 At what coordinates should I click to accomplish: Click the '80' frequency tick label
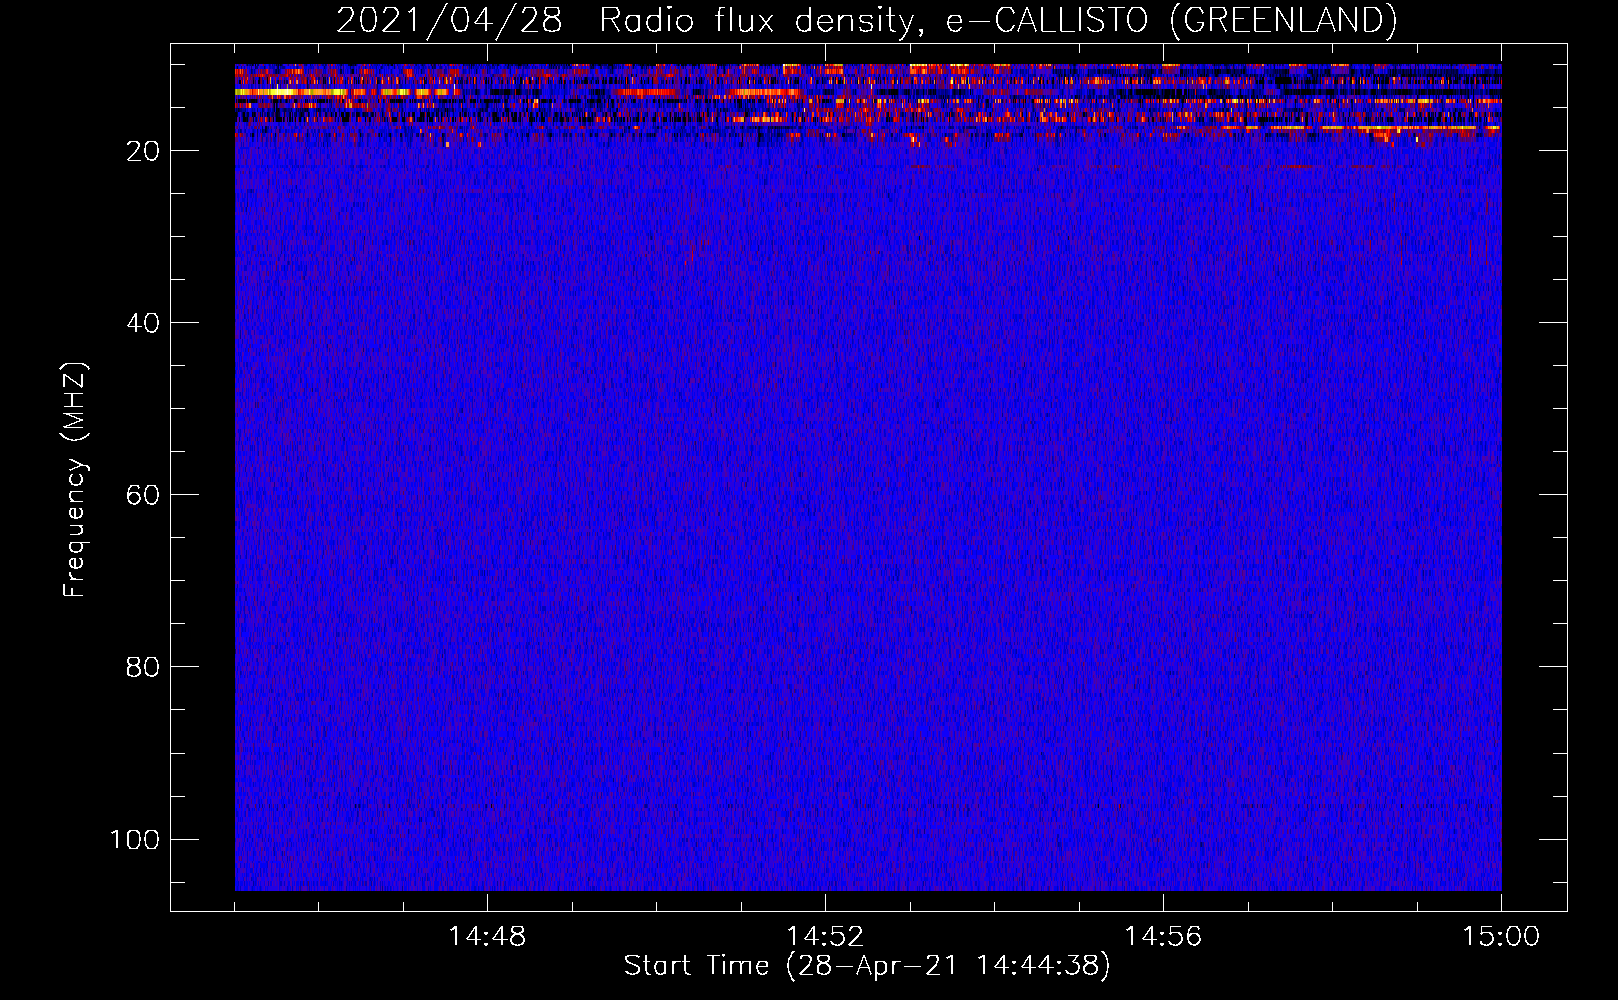[143, 667]
